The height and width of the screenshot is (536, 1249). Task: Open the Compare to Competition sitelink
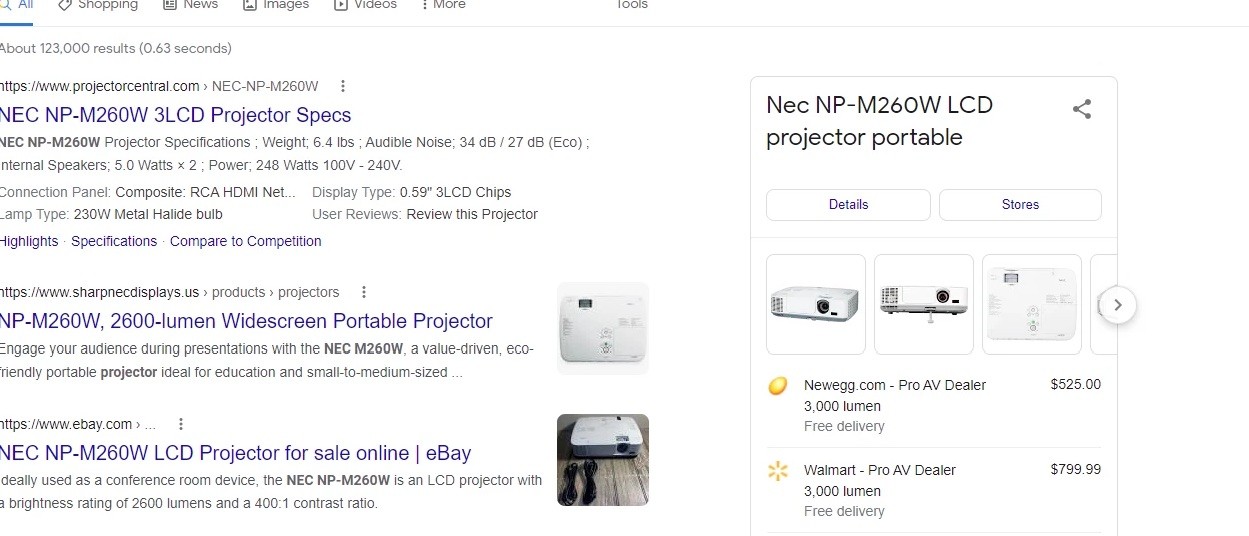pyautogui.click(x=245, y=241)
